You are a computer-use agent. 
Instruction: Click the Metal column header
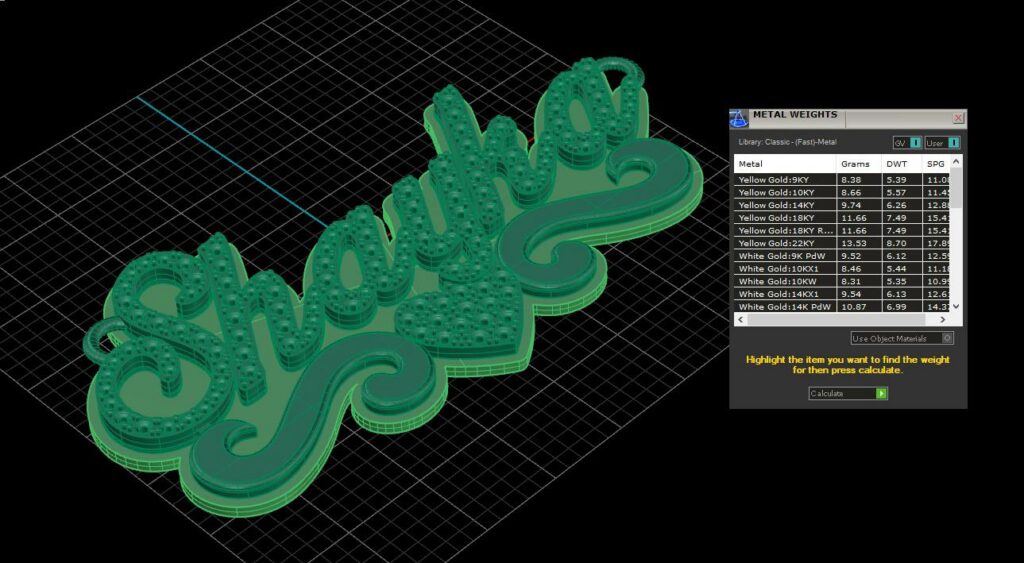pos(785,164)
